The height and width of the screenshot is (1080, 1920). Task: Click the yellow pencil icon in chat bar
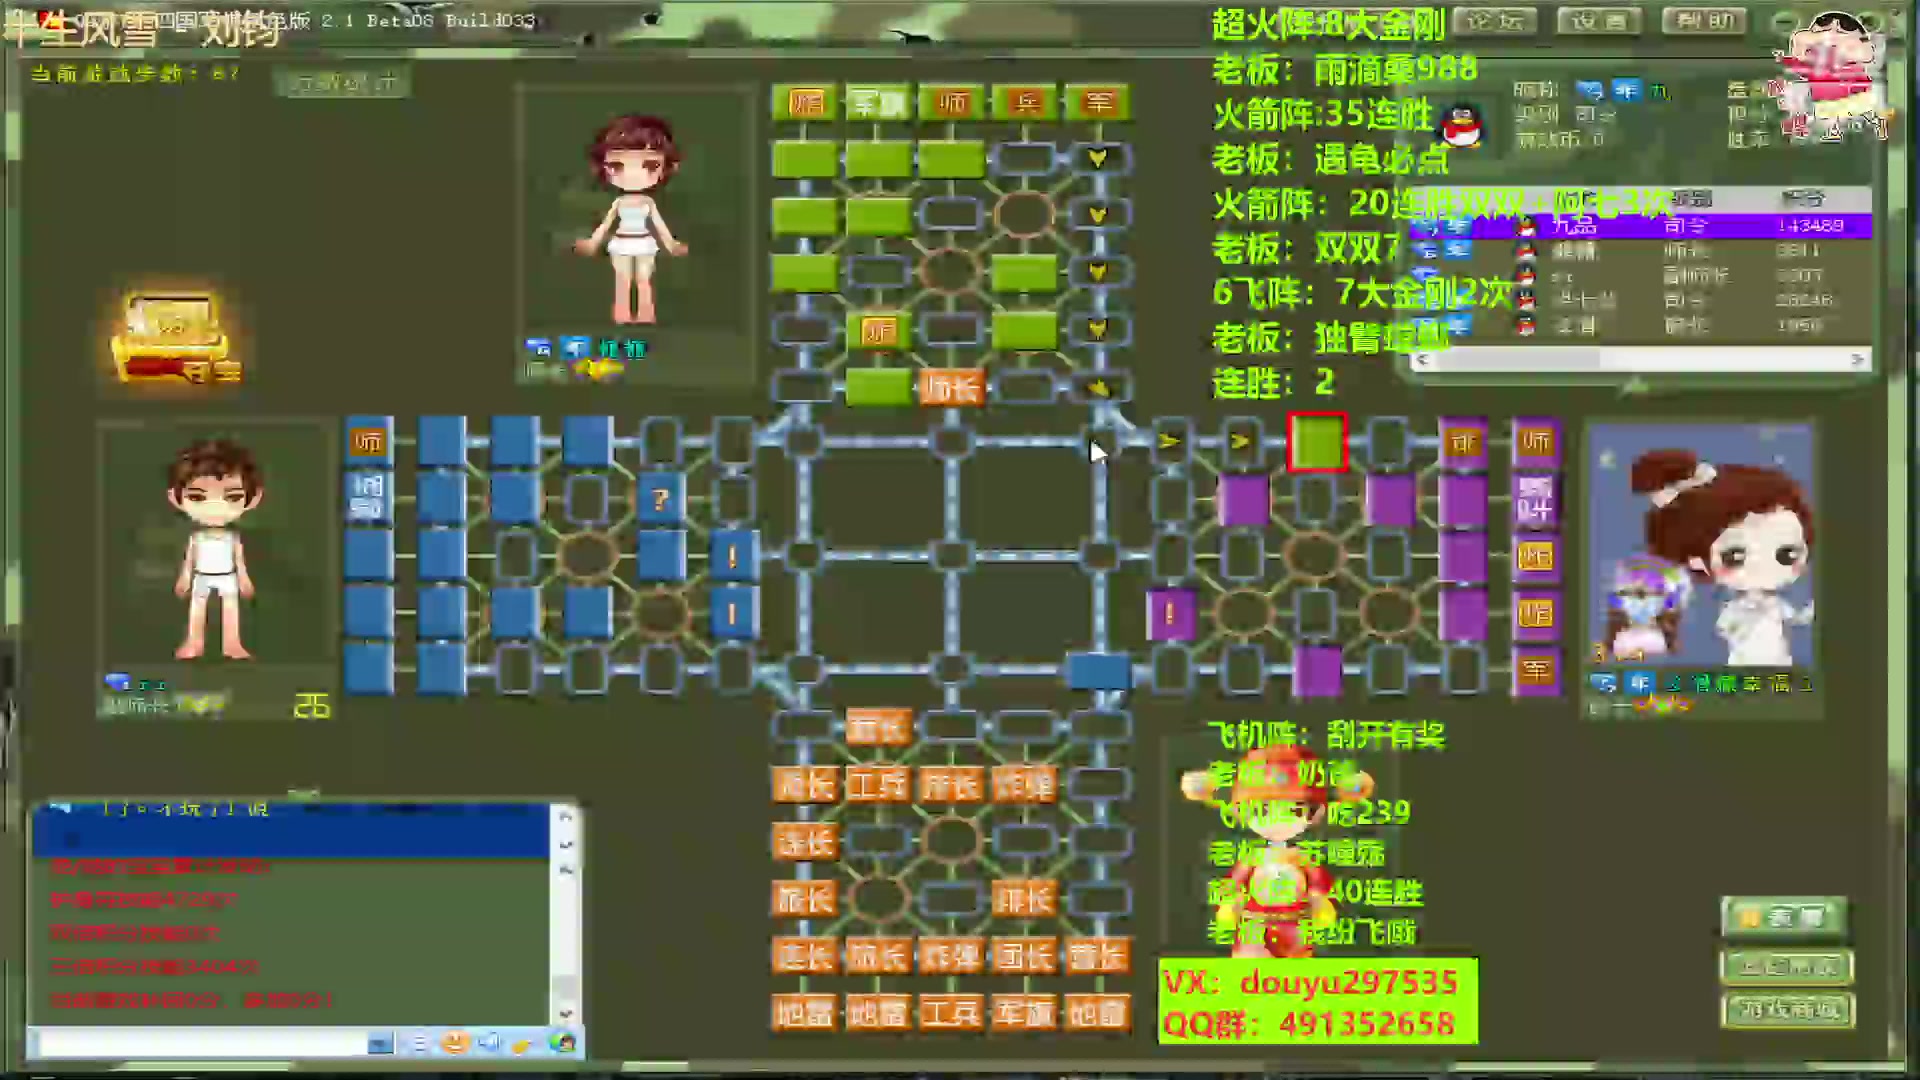pyautogui.click(x=522, y=1043)
